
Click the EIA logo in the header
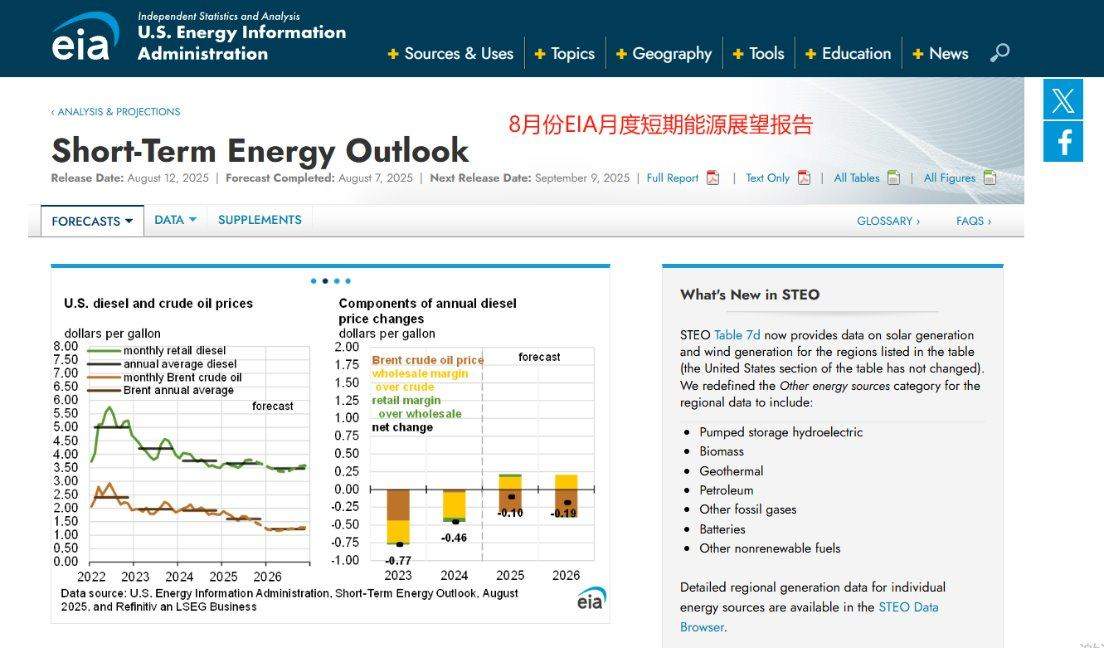click(x=84, y=37)
